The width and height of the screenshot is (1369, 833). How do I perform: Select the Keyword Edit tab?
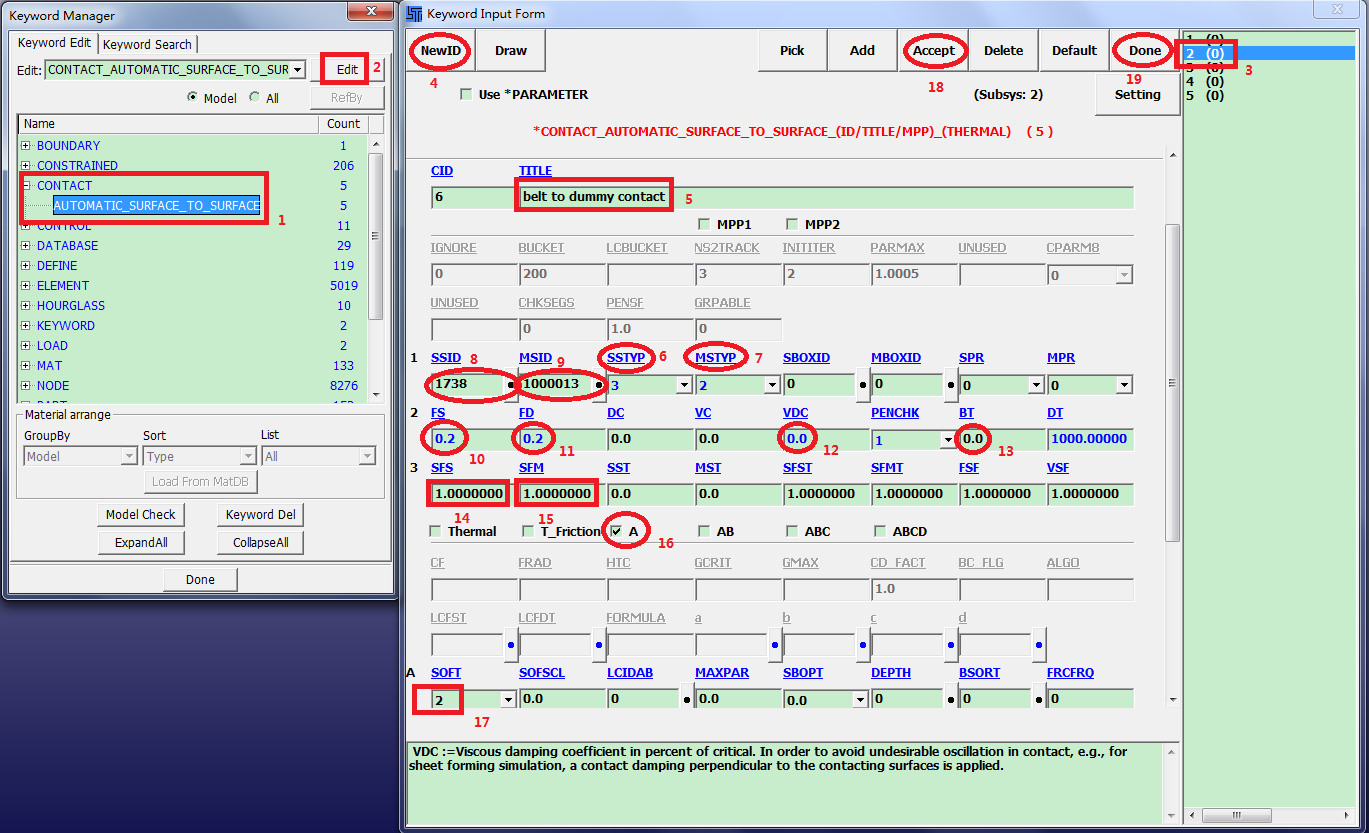[55, 43]
